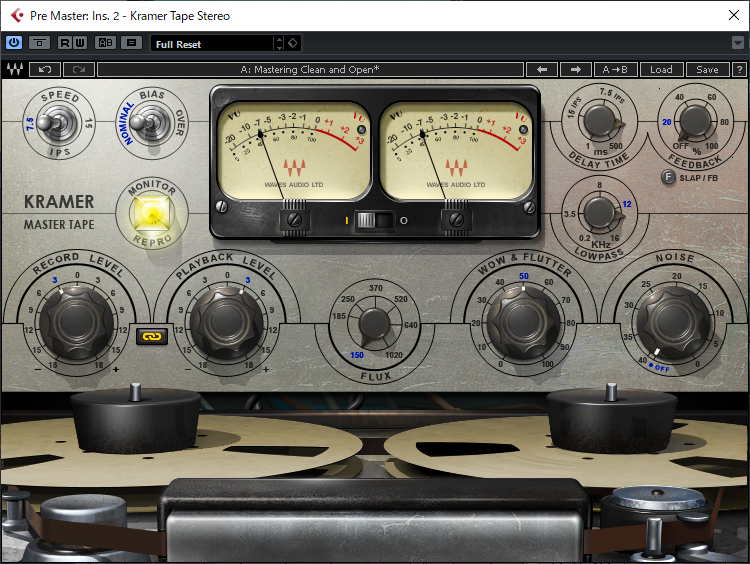Open the Mastering Clean and Open preset menu
The height and width of the screenshot is (564, 750).
point(310,69)
